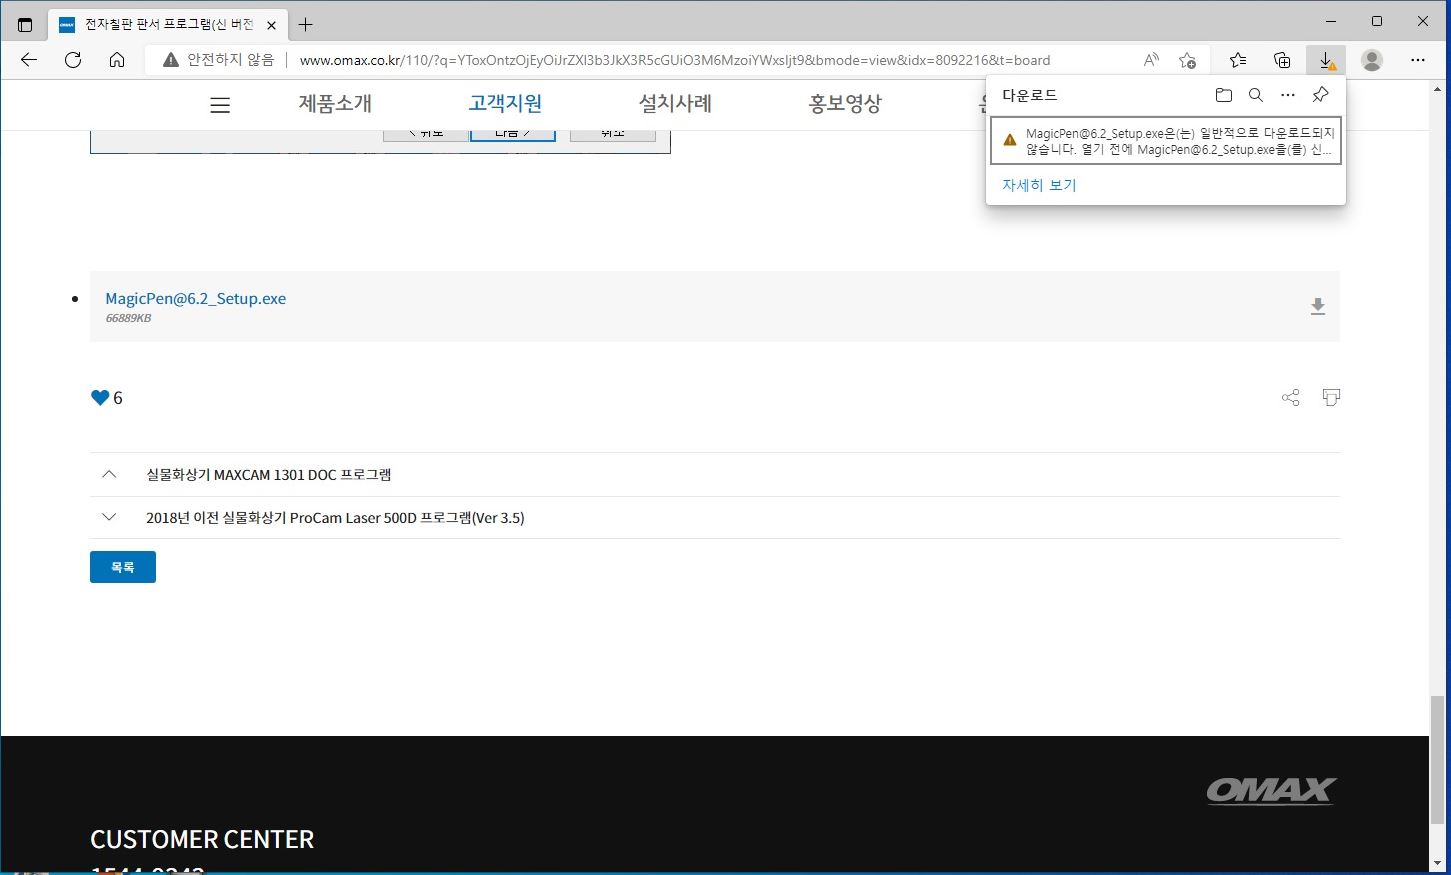Click the address bar URL field
Viewport: 1451px width, 875px height.
pyautogui.click(x=675, y=60)
